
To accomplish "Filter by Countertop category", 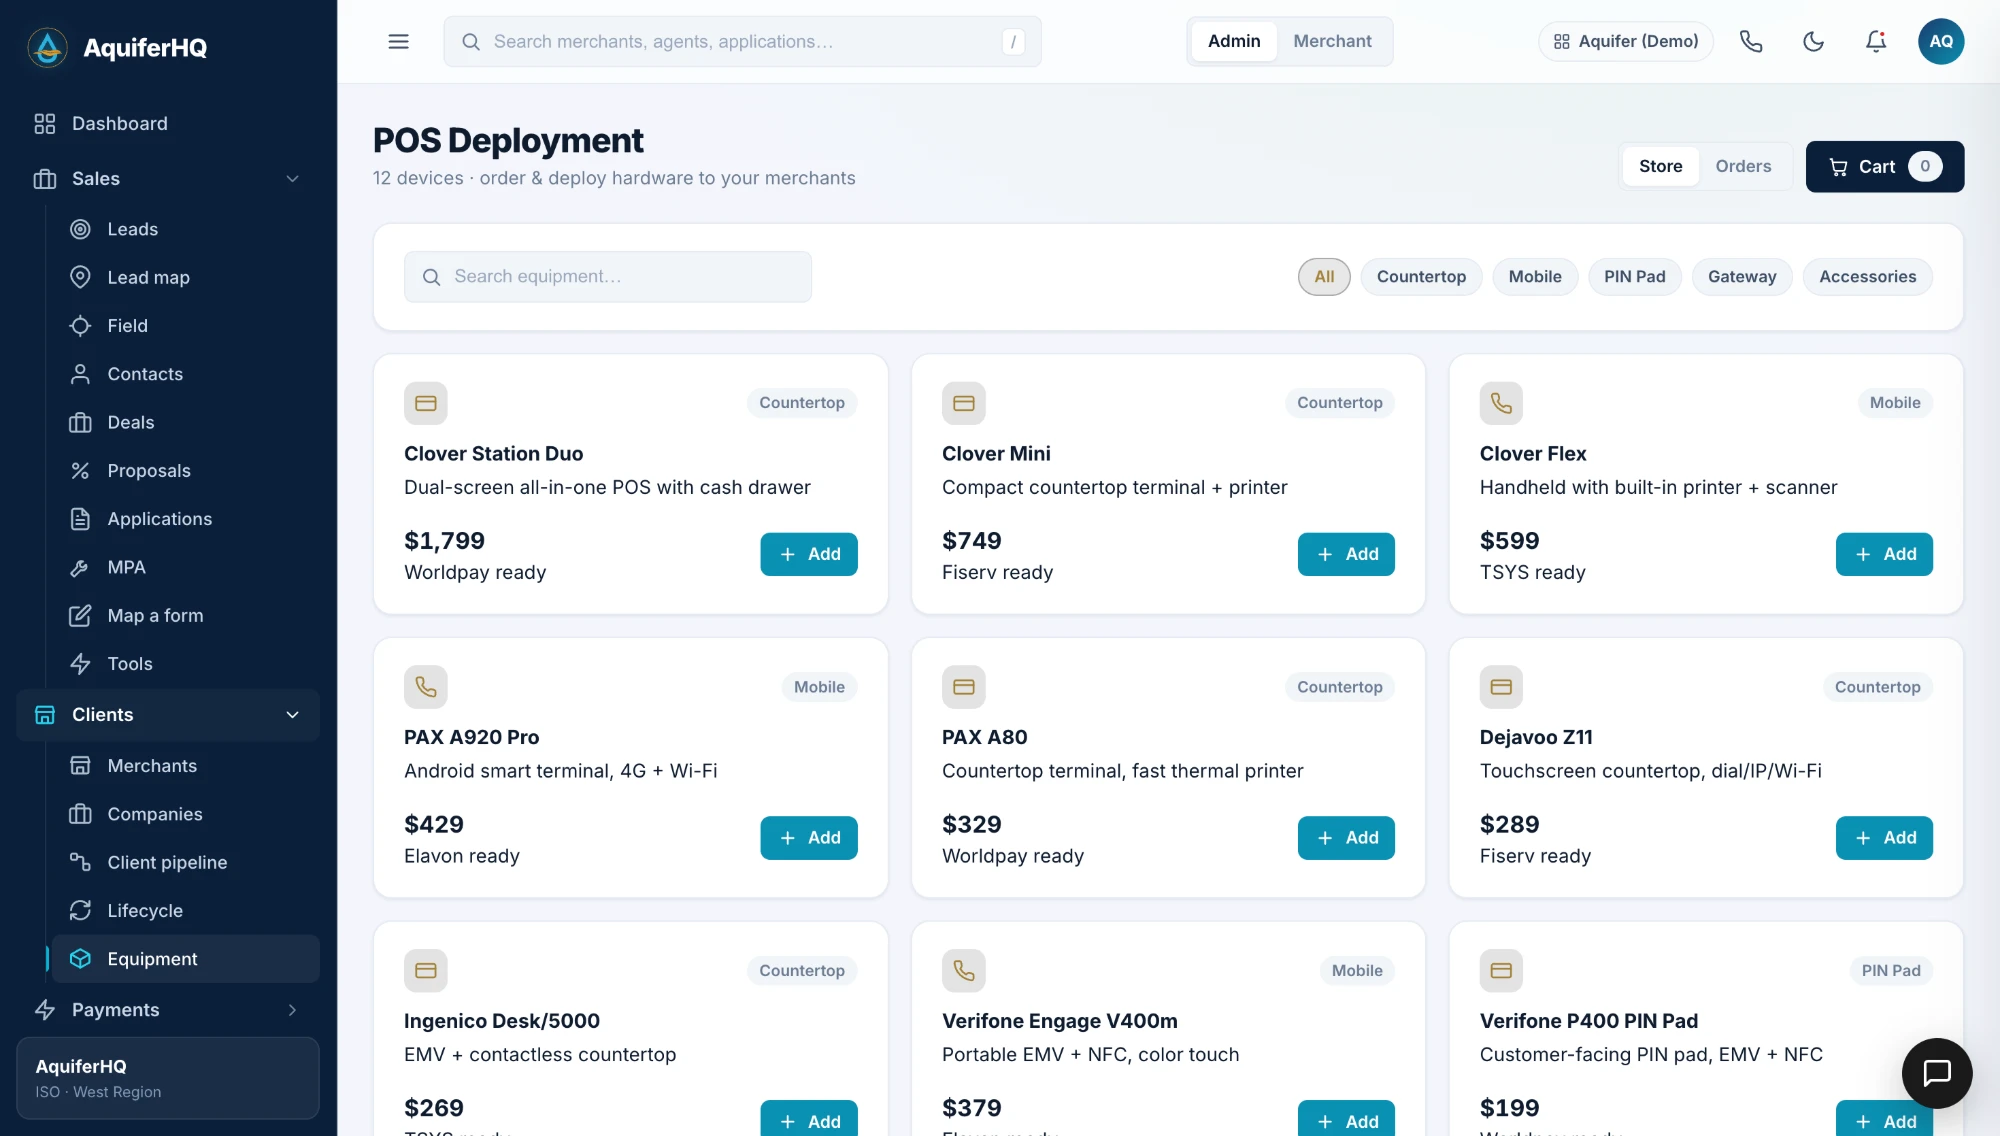I will click(x=1421, y=276).
